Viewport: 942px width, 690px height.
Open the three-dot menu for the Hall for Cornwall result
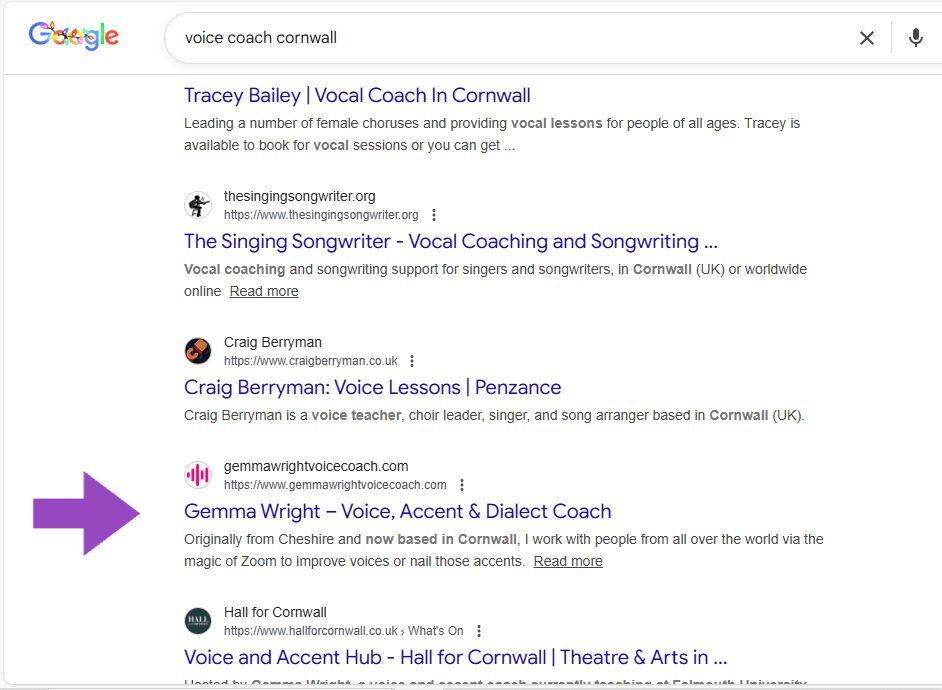click(x=479, y=631)
